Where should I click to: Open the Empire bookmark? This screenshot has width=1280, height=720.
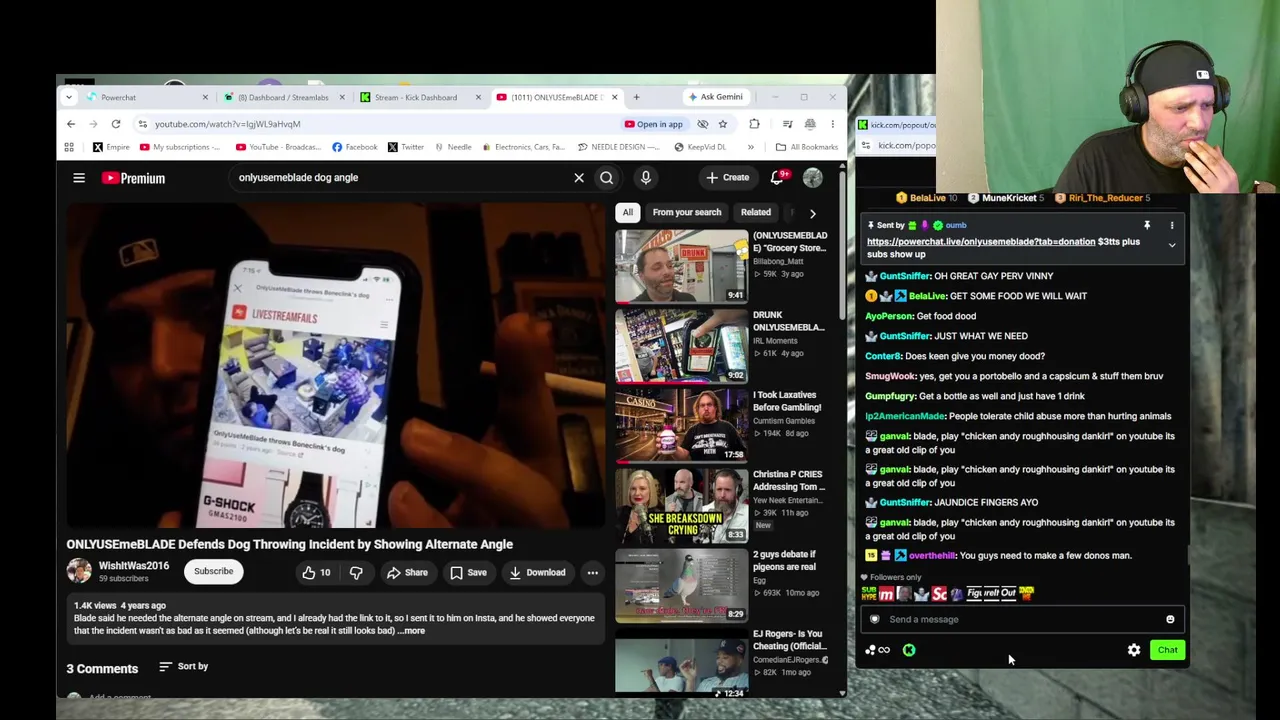tap(111, 147)
